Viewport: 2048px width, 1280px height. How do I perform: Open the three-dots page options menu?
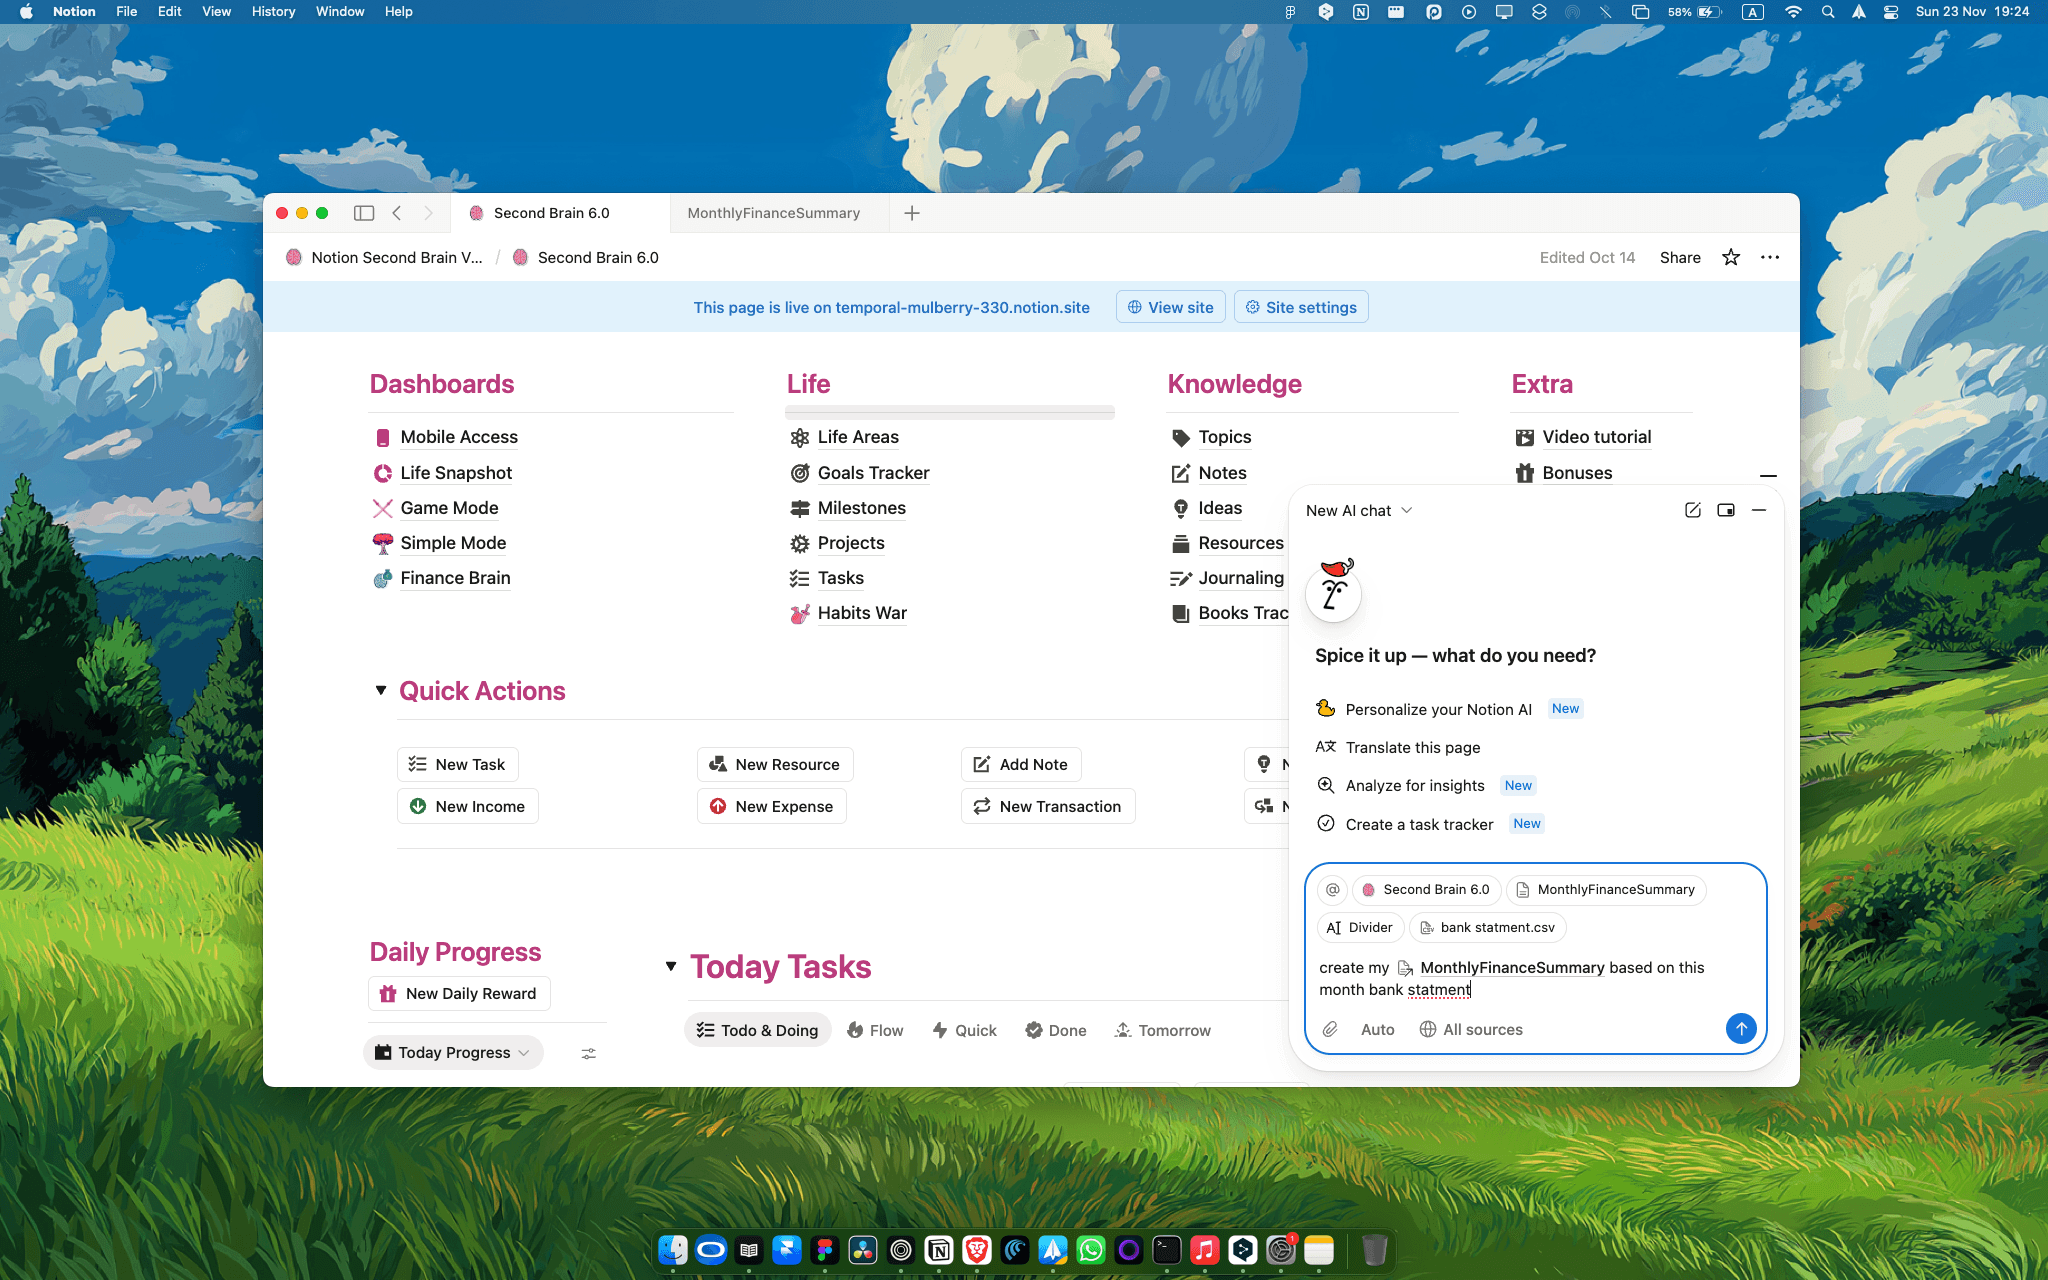tap(1770, 257)
